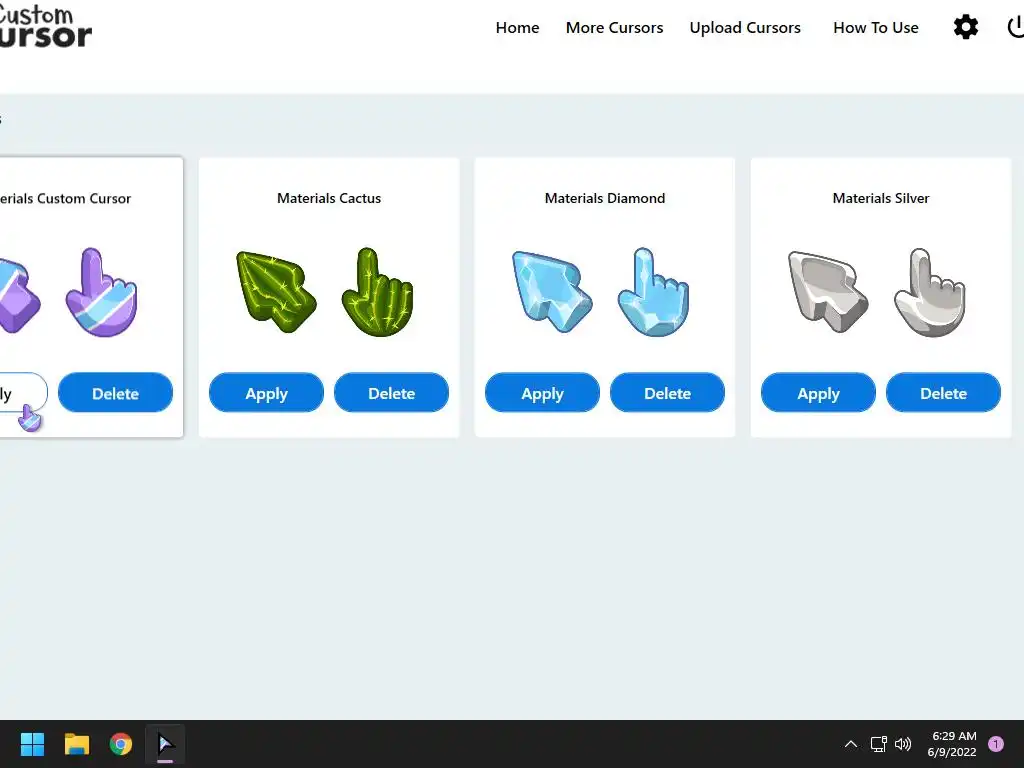Open the How To Use page
Viewport: 1024px width, 768px height.
coord(876,27)
